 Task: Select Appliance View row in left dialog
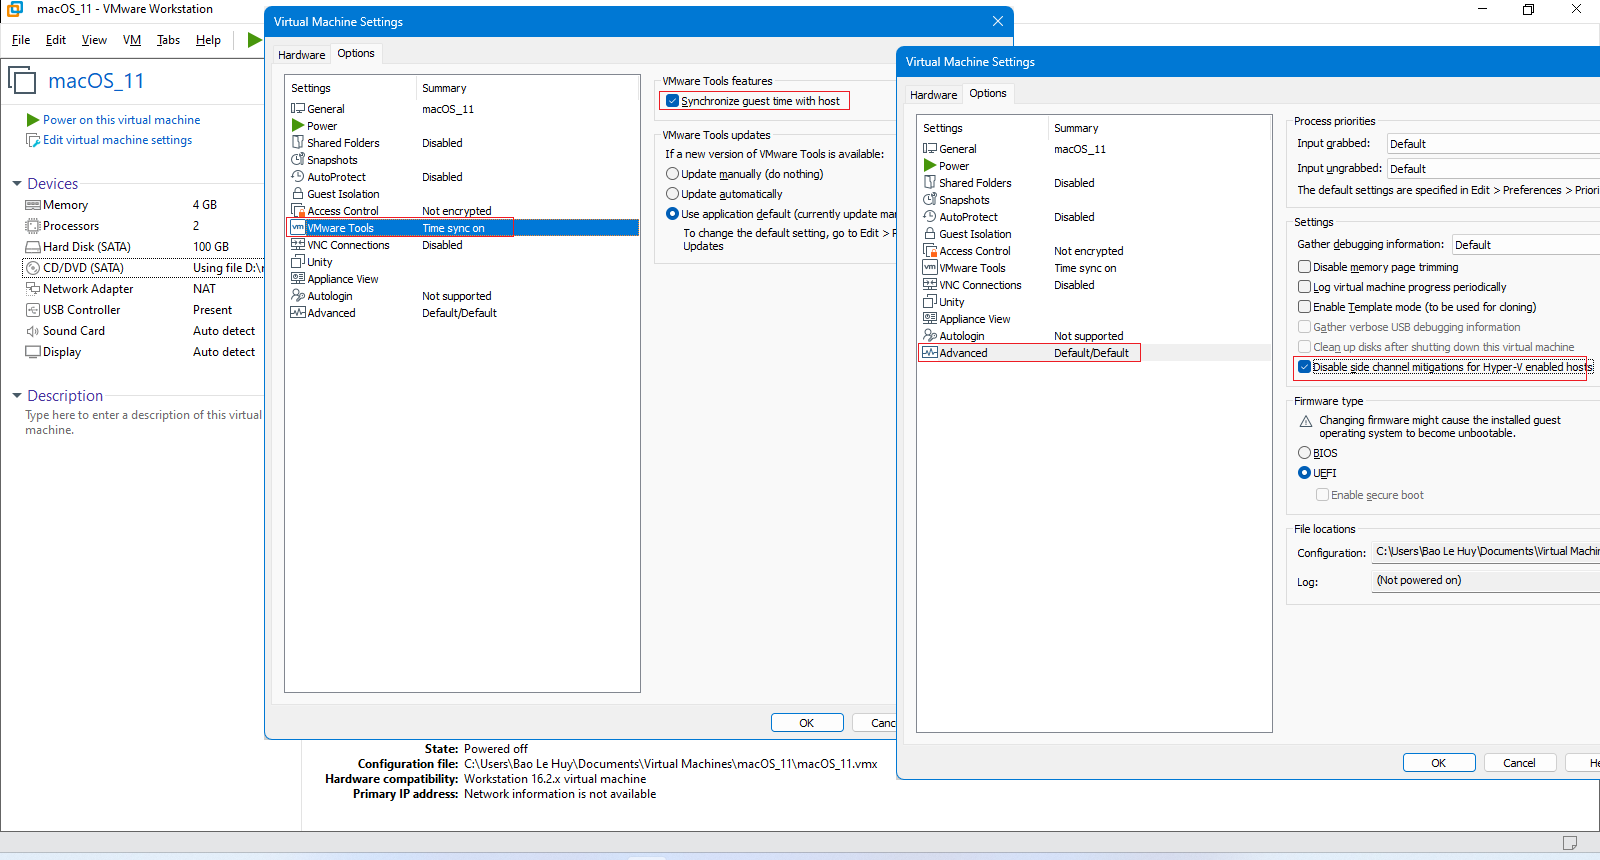tap(462, 279)
